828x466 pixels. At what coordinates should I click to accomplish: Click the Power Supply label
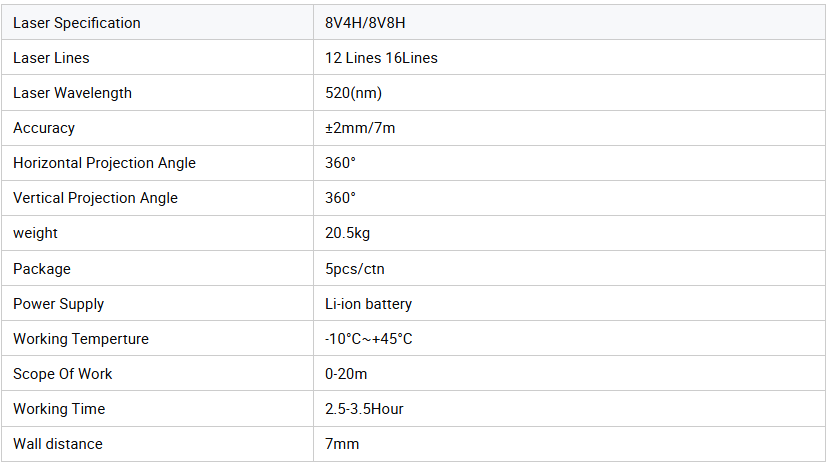pos(59,304)
